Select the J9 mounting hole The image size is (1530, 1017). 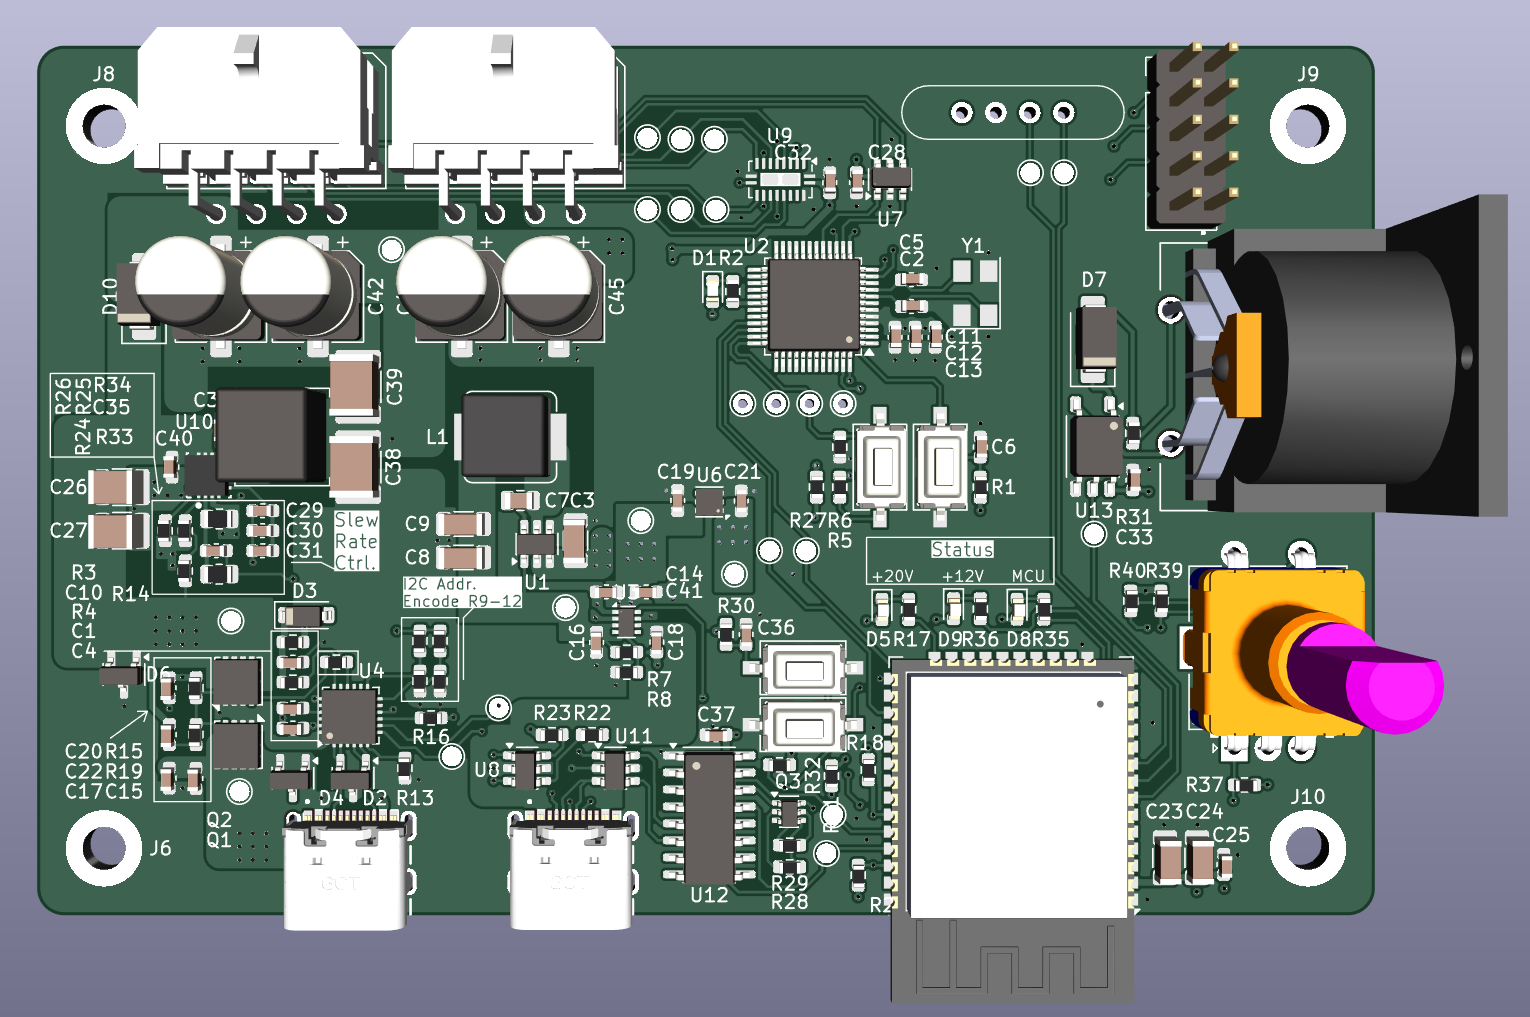[1307, 126]
